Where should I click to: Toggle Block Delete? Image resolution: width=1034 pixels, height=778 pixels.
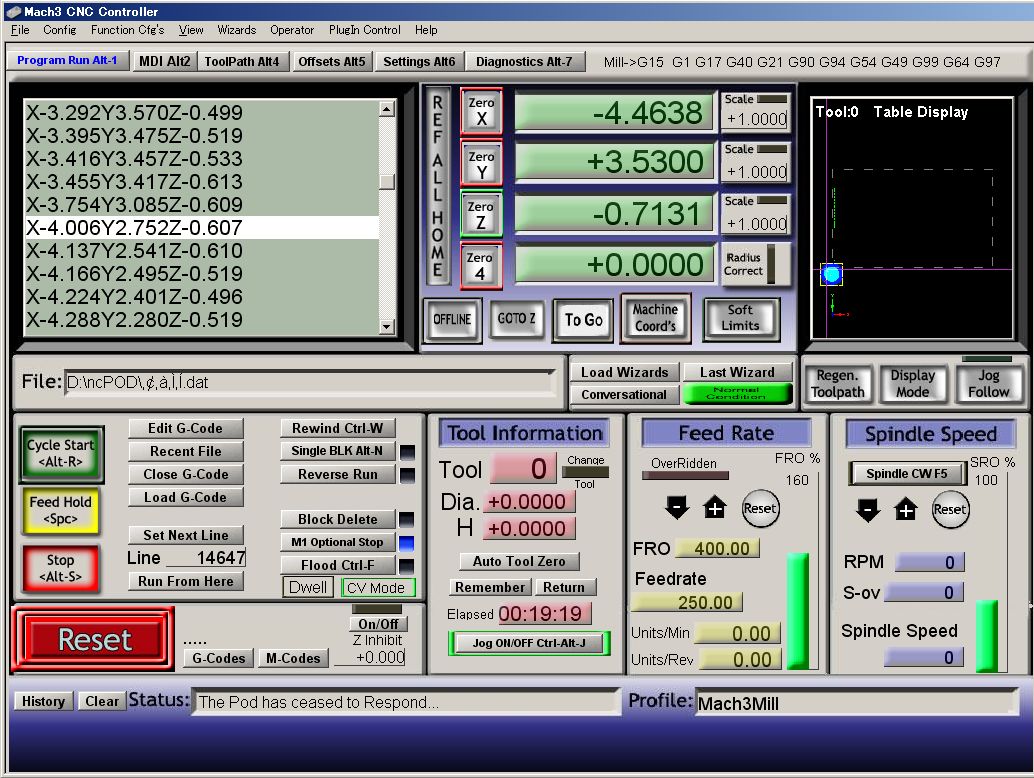[x=337, y=519]
